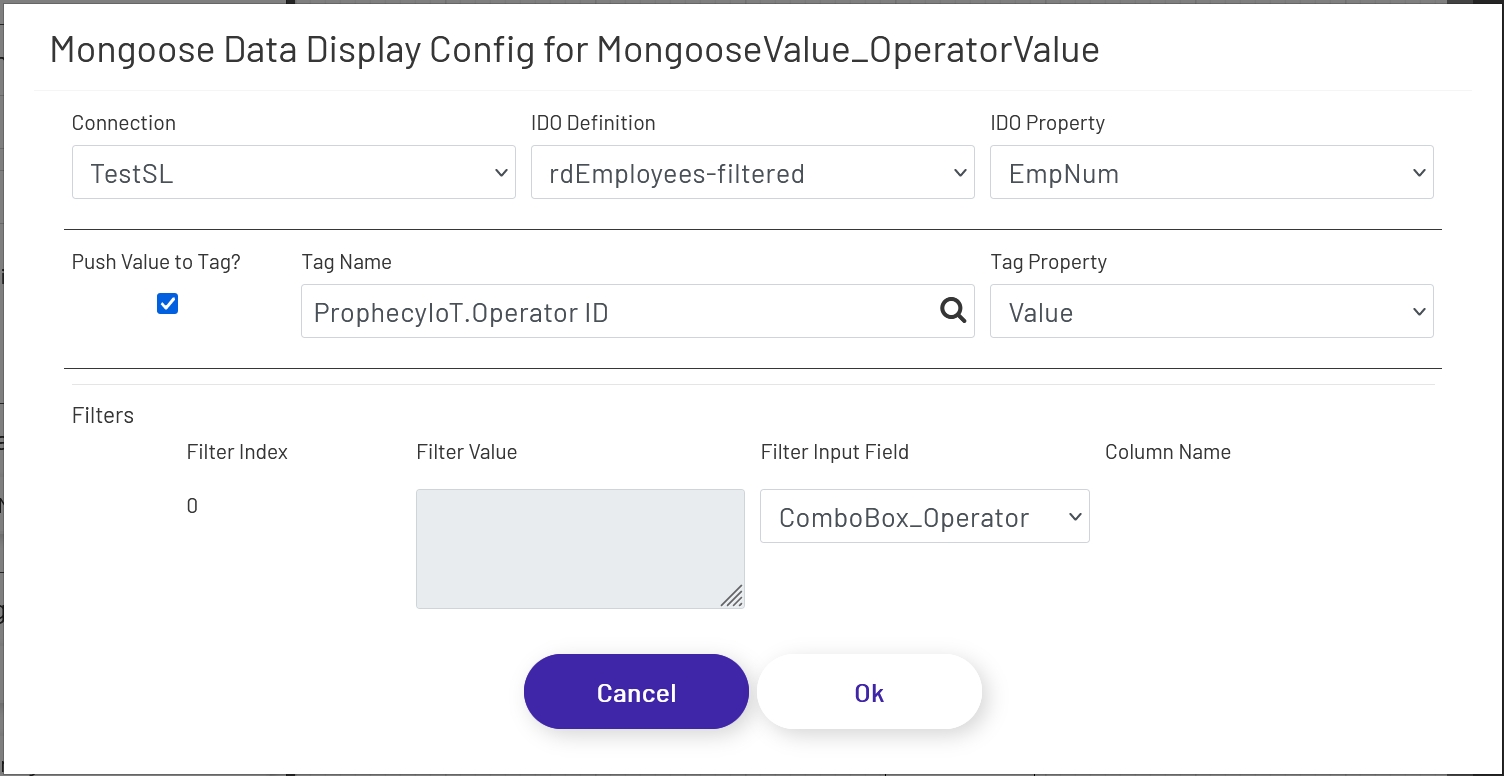
Task: Change the IDO Property from EmpNum
Action: coord(1211,172)
